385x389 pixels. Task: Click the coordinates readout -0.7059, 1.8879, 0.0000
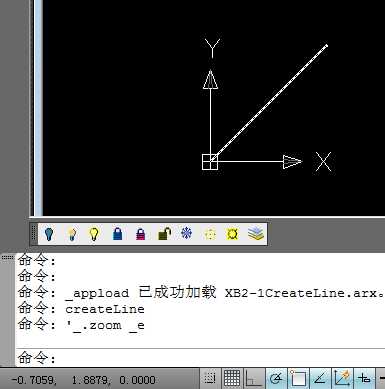83,380
